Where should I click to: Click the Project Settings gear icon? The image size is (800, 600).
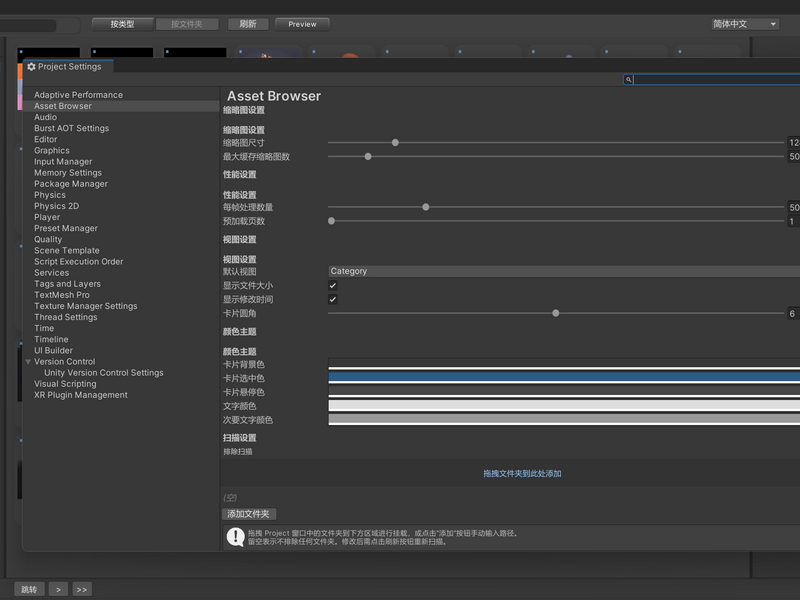point(31,67)
